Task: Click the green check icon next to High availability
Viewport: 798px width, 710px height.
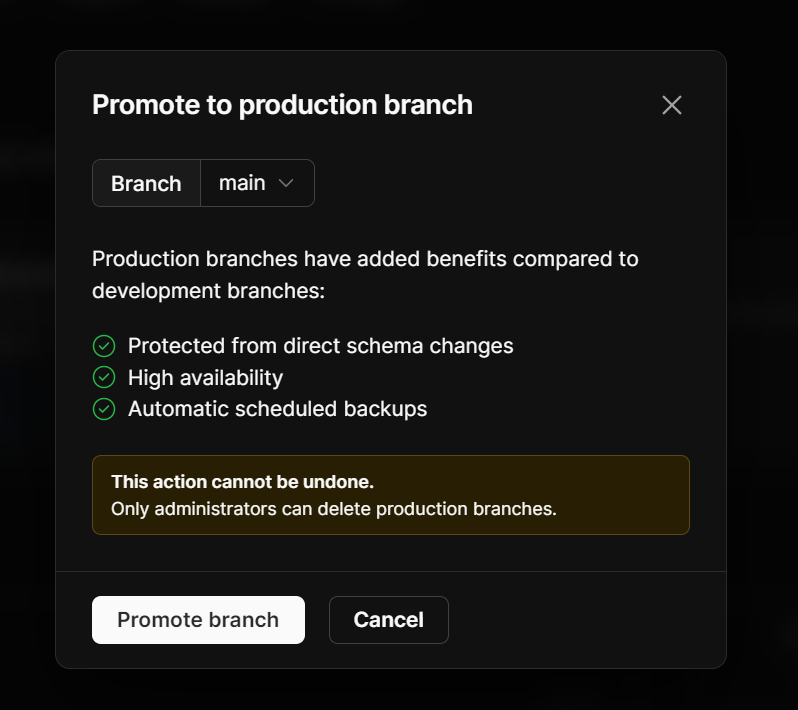Action: click(x=104, y=378)
